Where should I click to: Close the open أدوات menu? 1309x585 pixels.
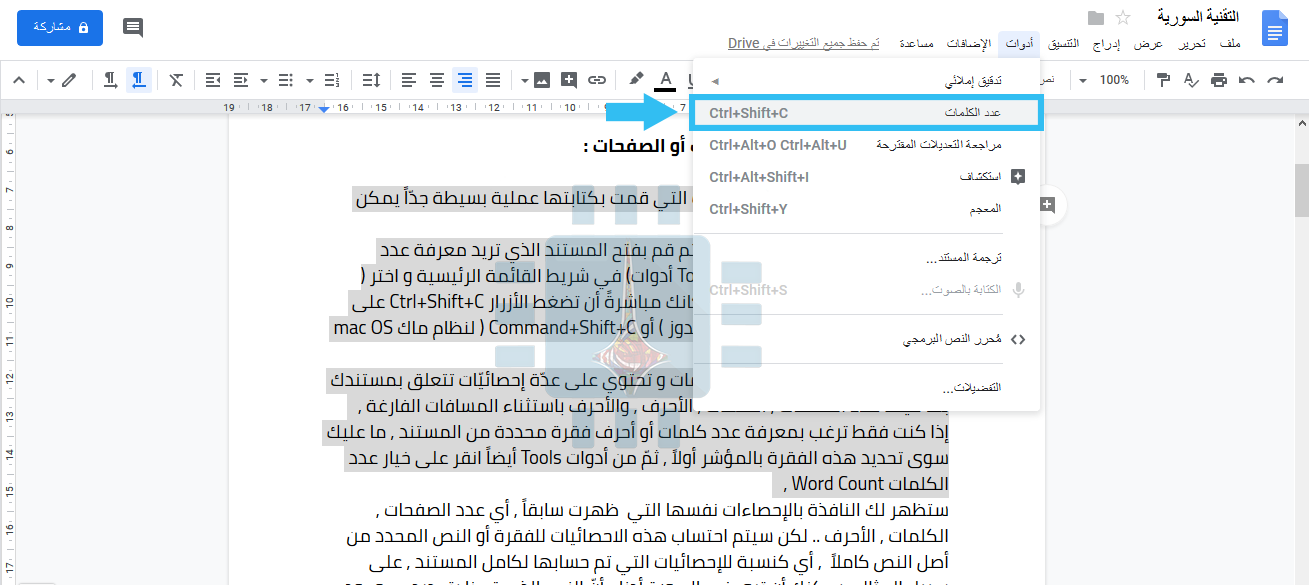point(1019,44)
